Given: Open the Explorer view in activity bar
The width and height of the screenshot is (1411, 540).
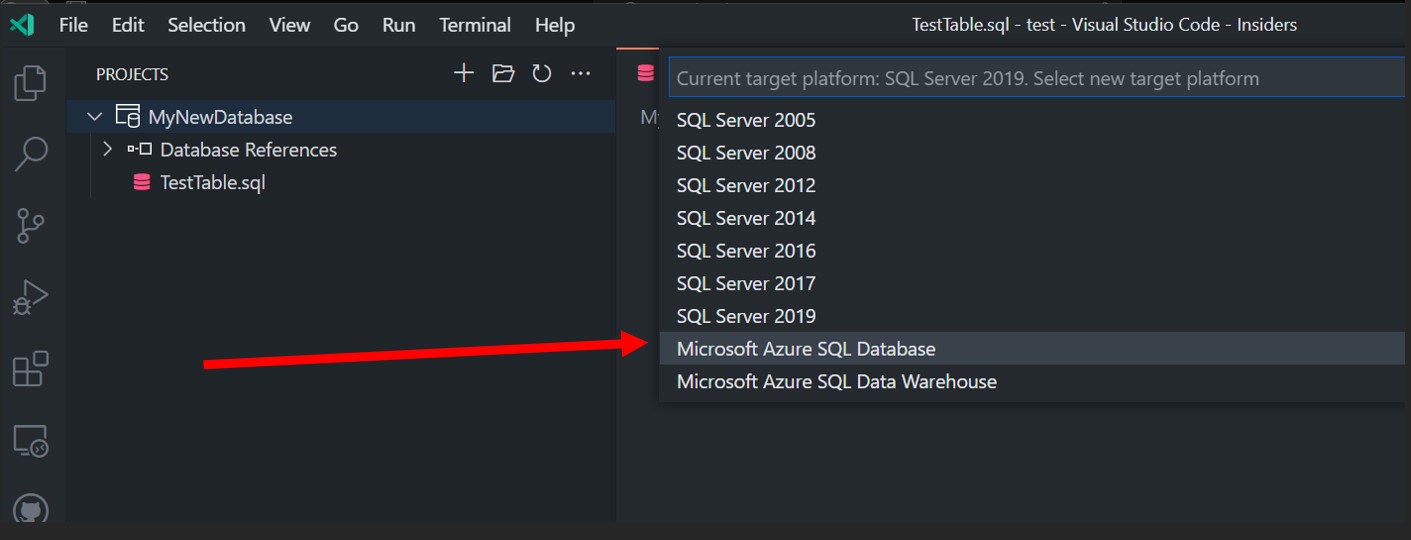Looking at the screenshot, I should 31,83.
